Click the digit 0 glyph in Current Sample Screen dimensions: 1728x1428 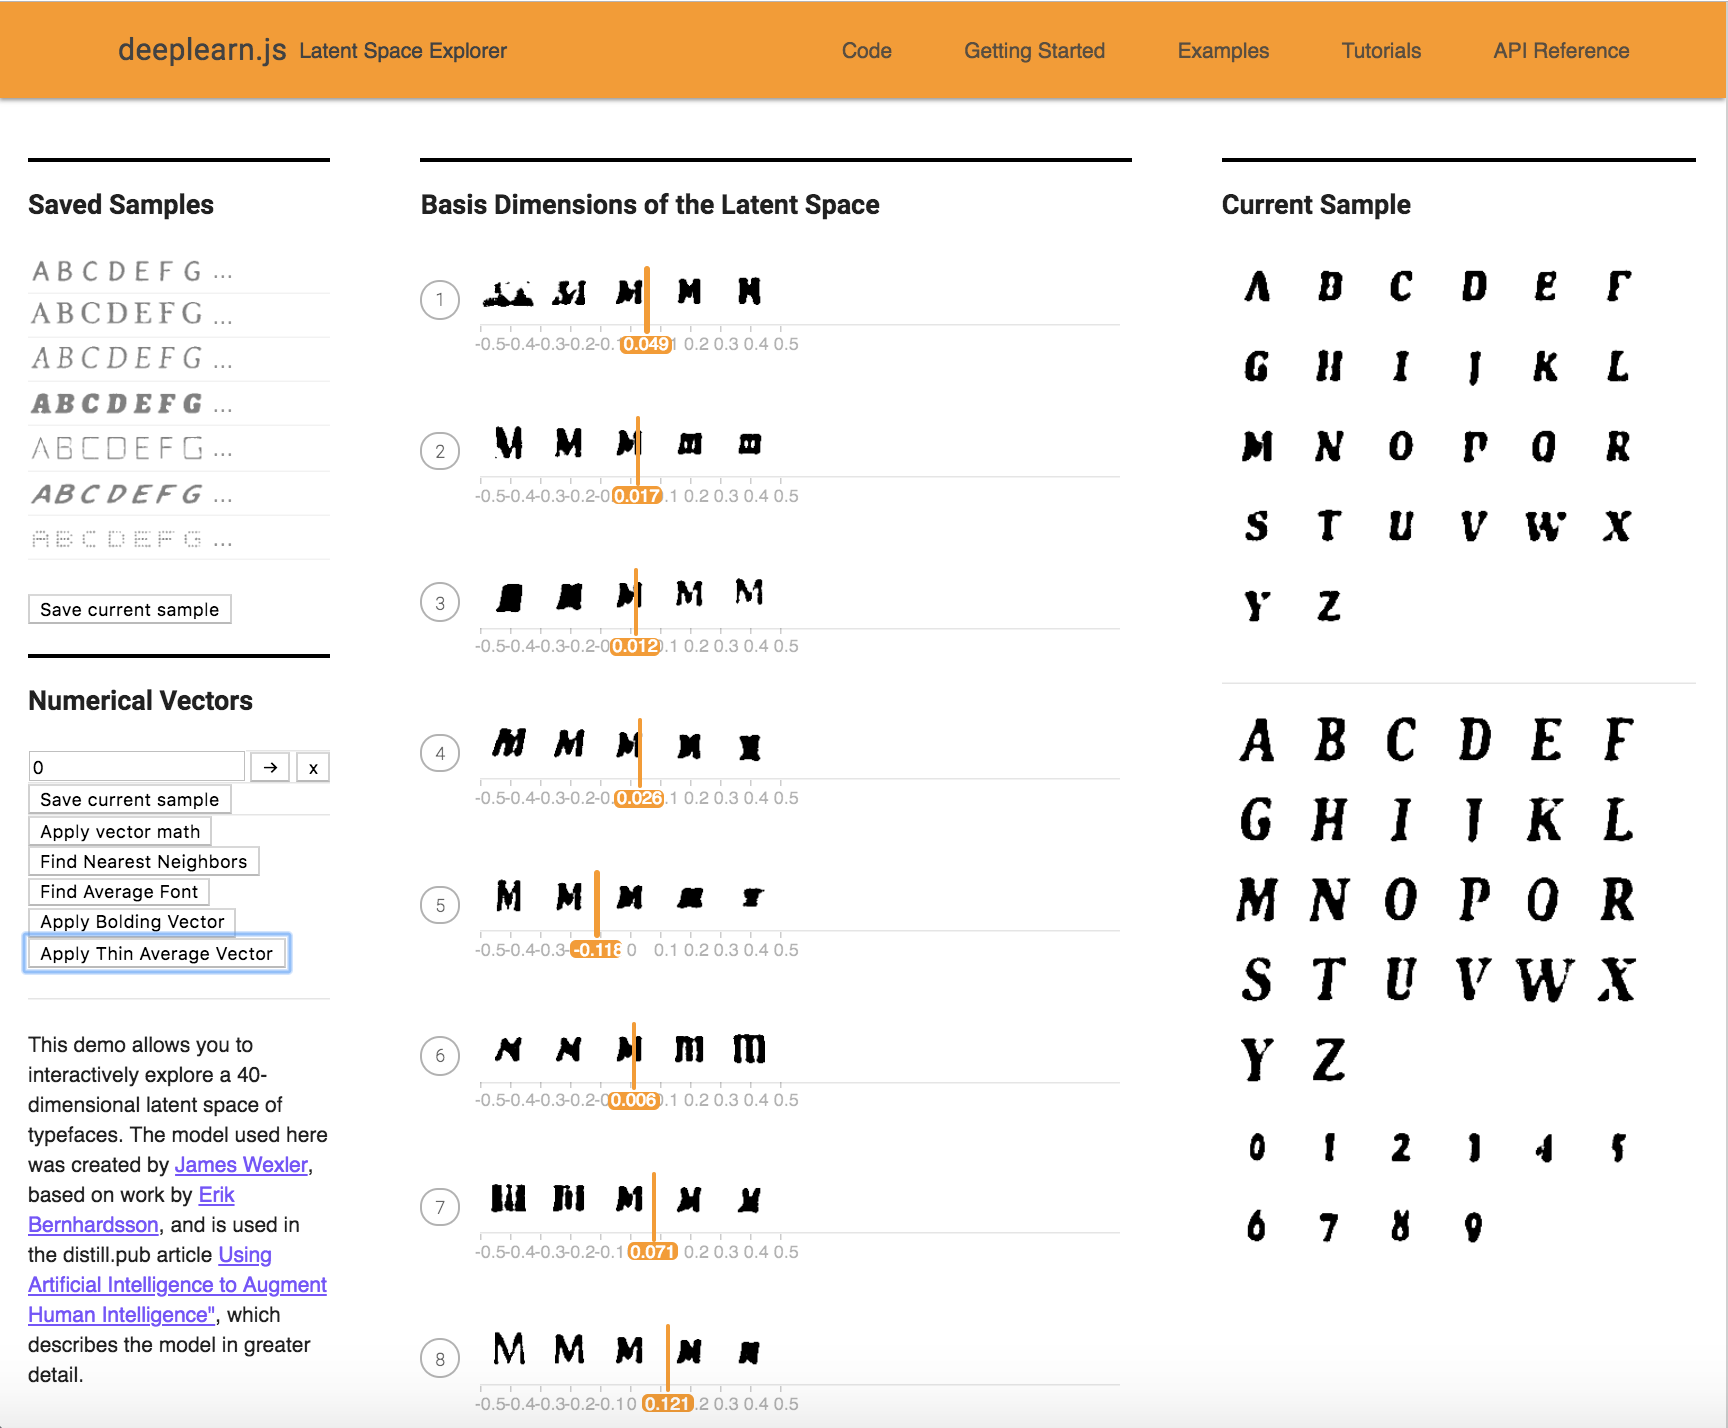tap(1257, 1147)
